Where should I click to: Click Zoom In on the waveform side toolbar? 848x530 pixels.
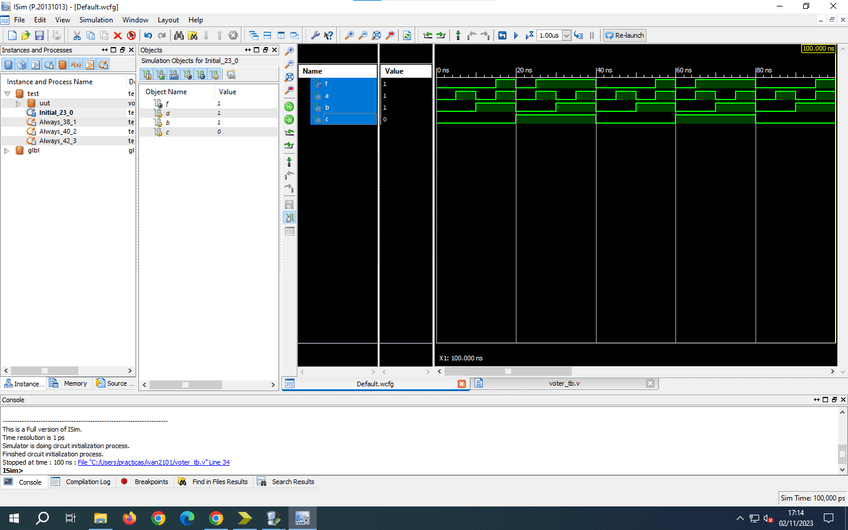point(290,51)
